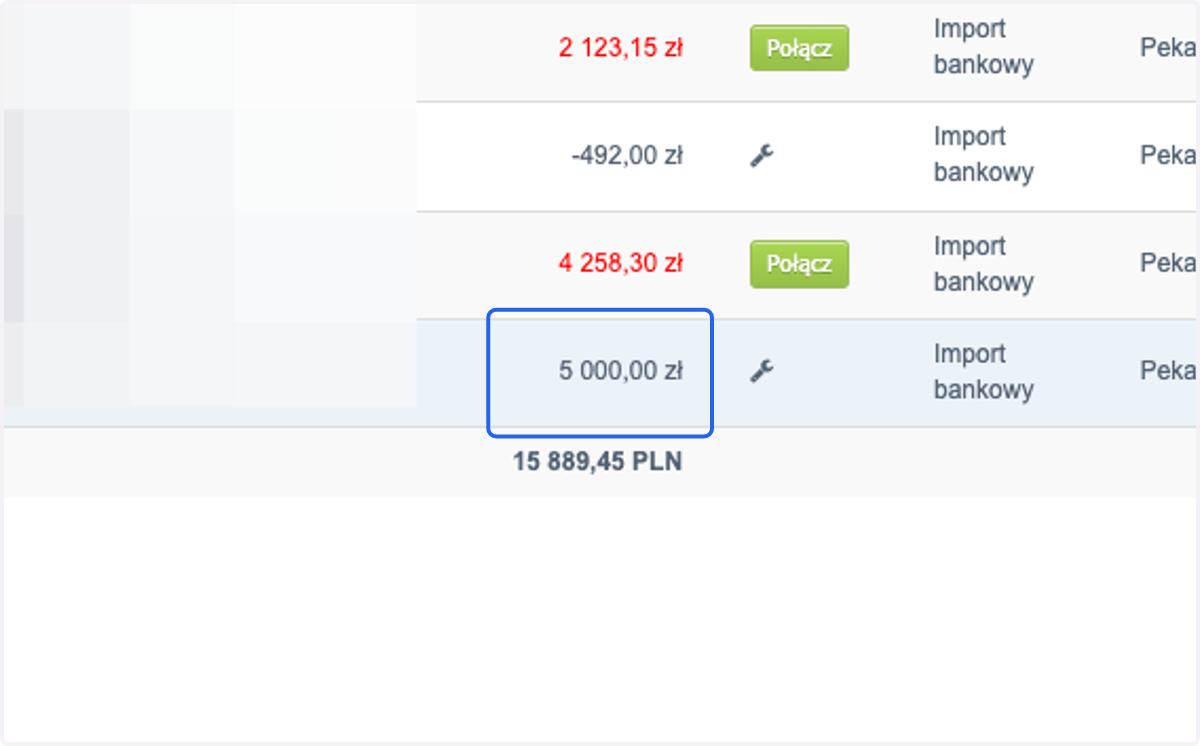Select the -492,00 zł amount cell
Screen dimensions: 1200x746
pyautogui.click(x=627, y=156)
